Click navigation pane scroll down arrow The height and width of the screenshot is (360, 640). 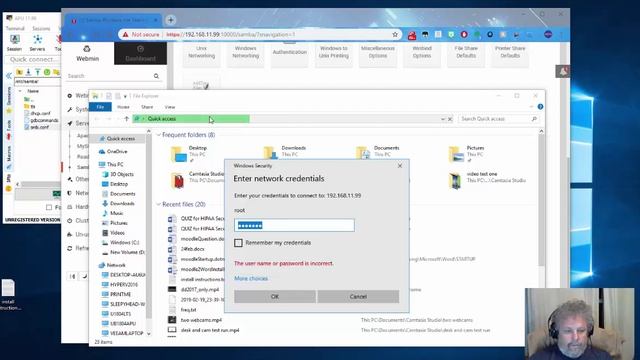[149, 333]
